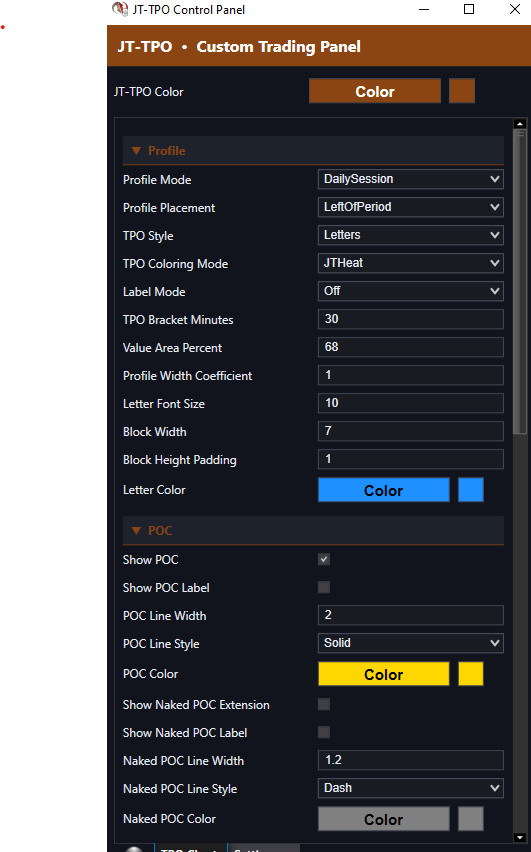Click the Block Width field
Image resolution: width=531 pixels, height=852 pixels.
point(410,431)
